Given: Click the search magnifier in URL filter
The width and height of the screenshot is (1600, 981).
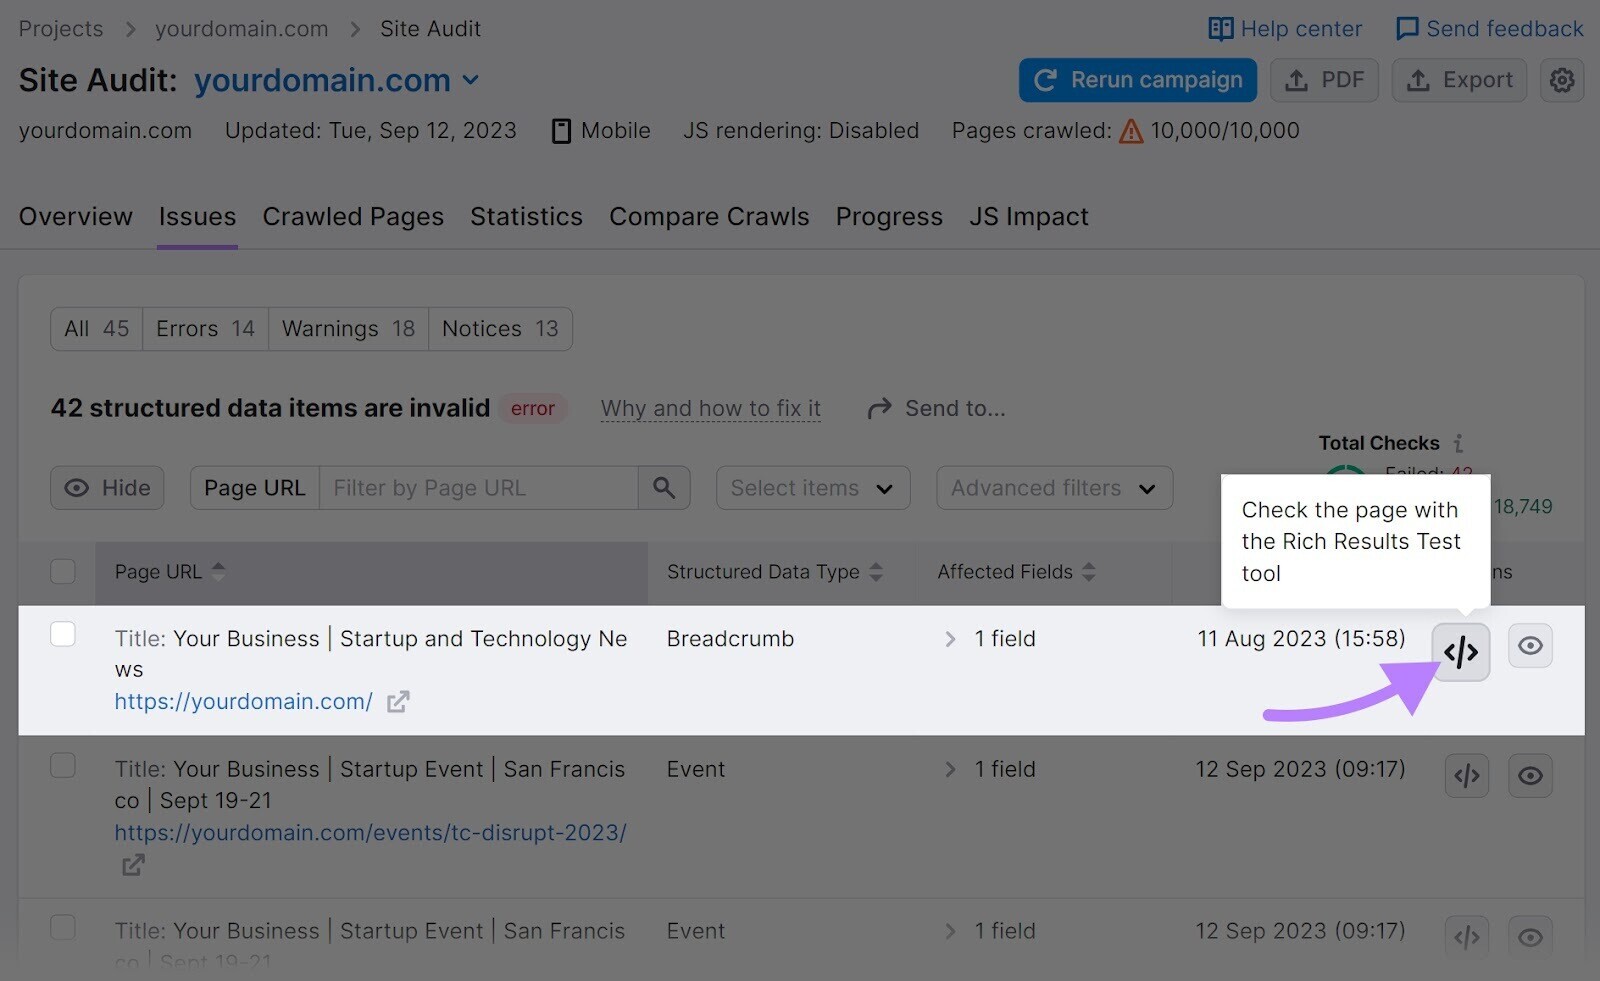Looking at the screenshot, I should tap(664, 488).
